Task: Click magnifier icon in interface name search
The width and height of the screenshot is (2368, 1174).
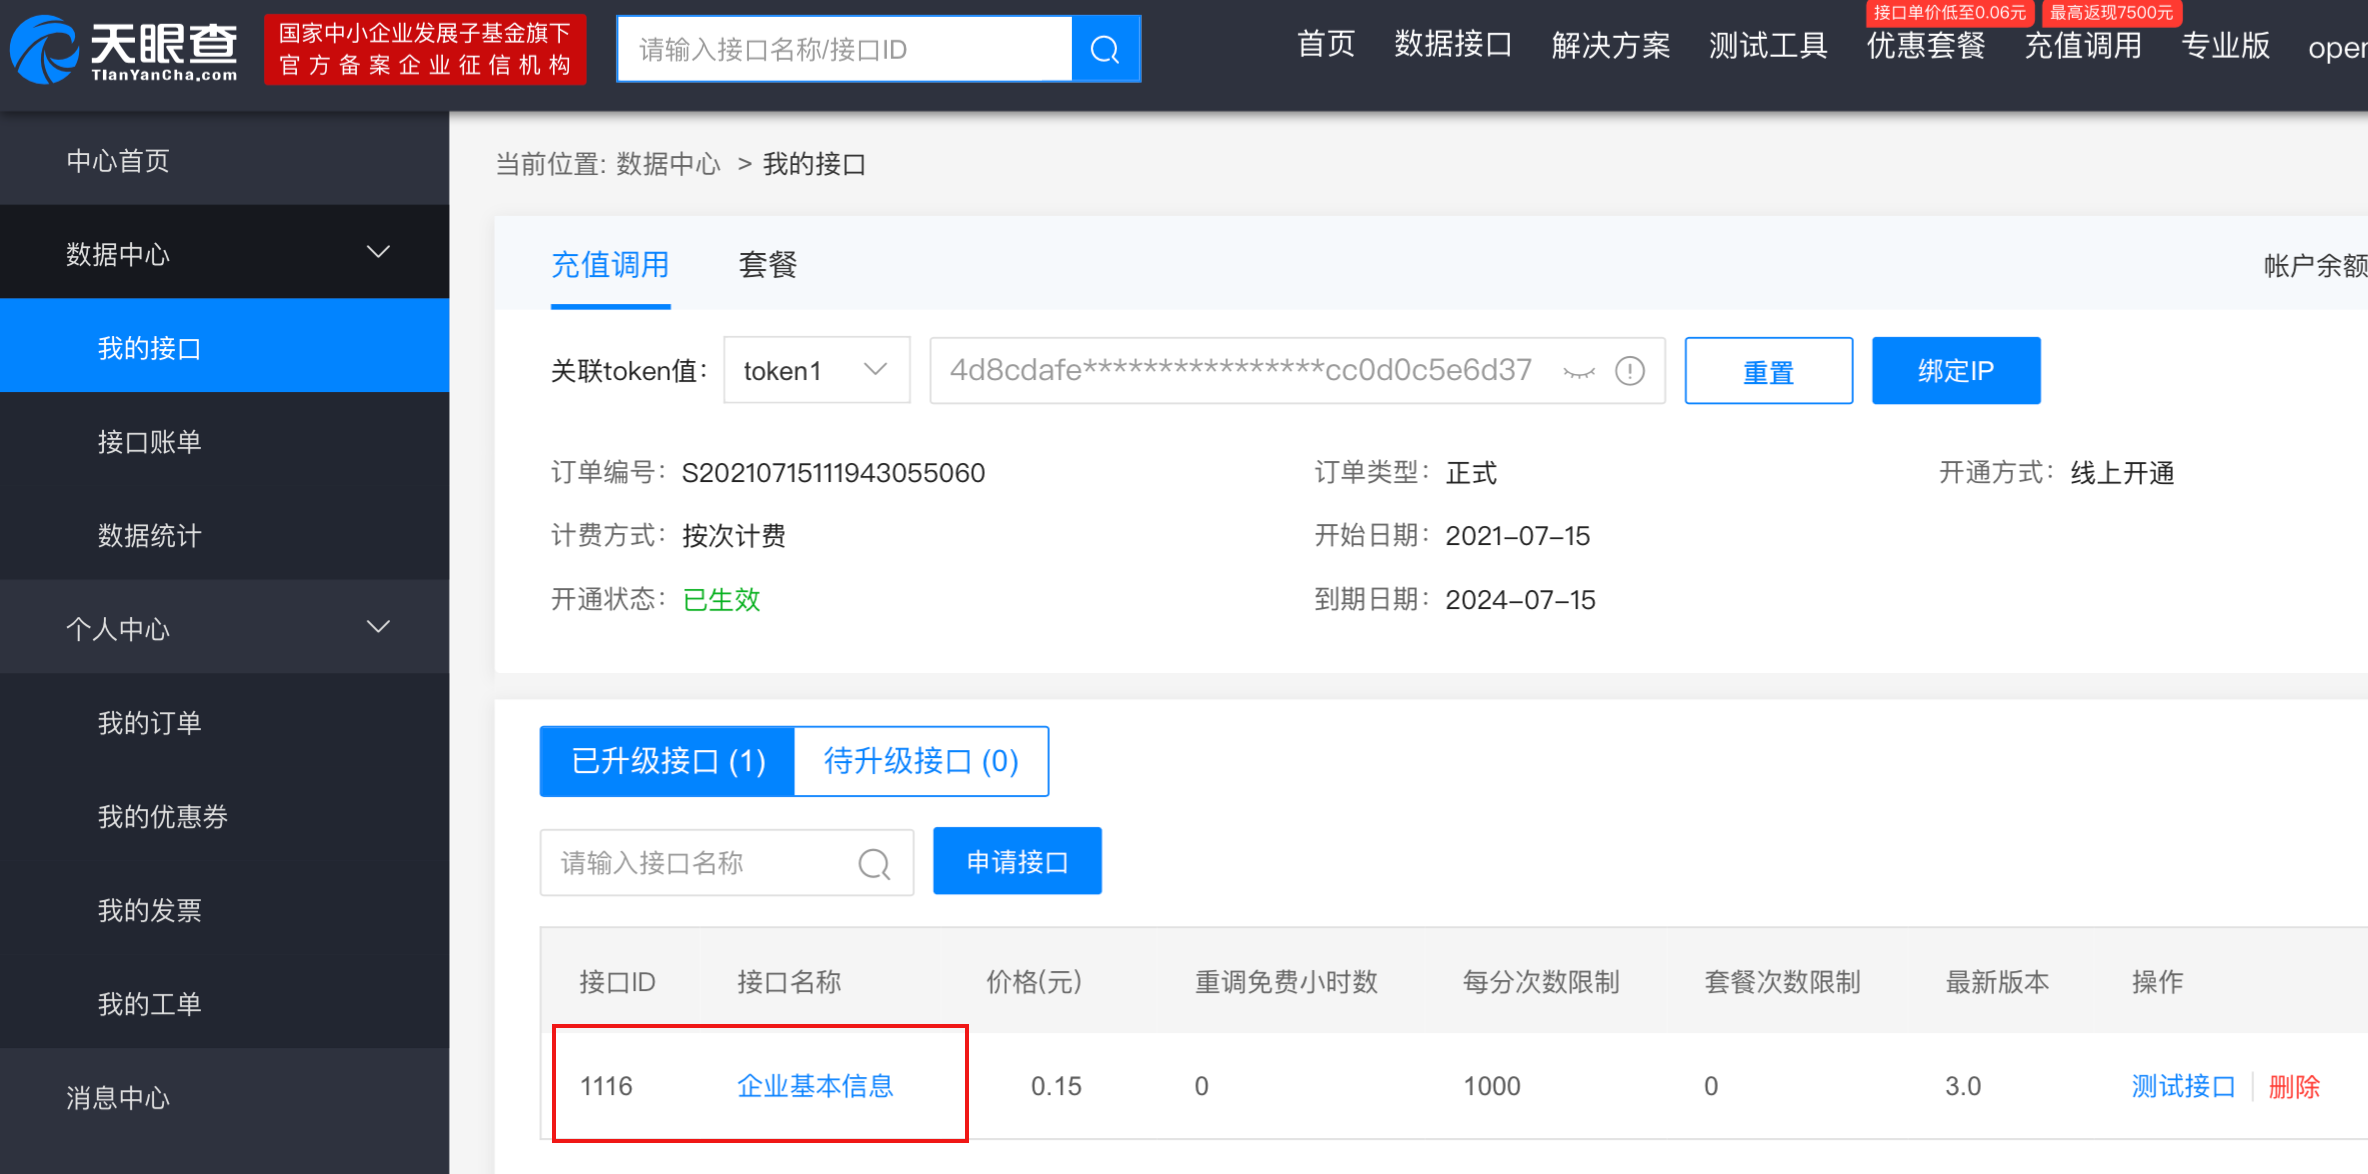Action: coord(874,863)
